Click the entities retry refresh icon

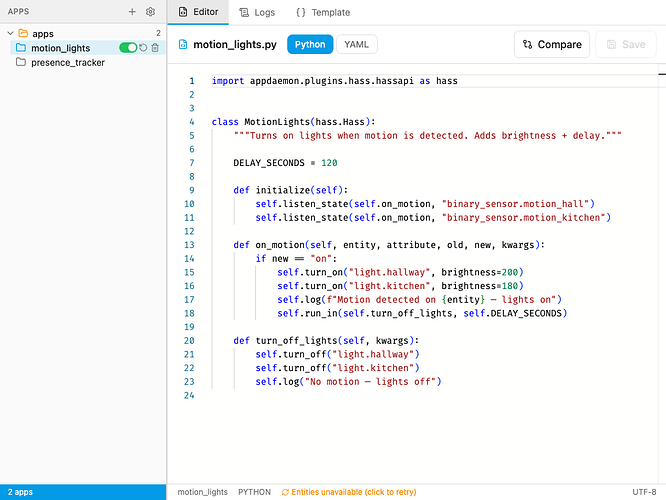[x=285, y=492]
